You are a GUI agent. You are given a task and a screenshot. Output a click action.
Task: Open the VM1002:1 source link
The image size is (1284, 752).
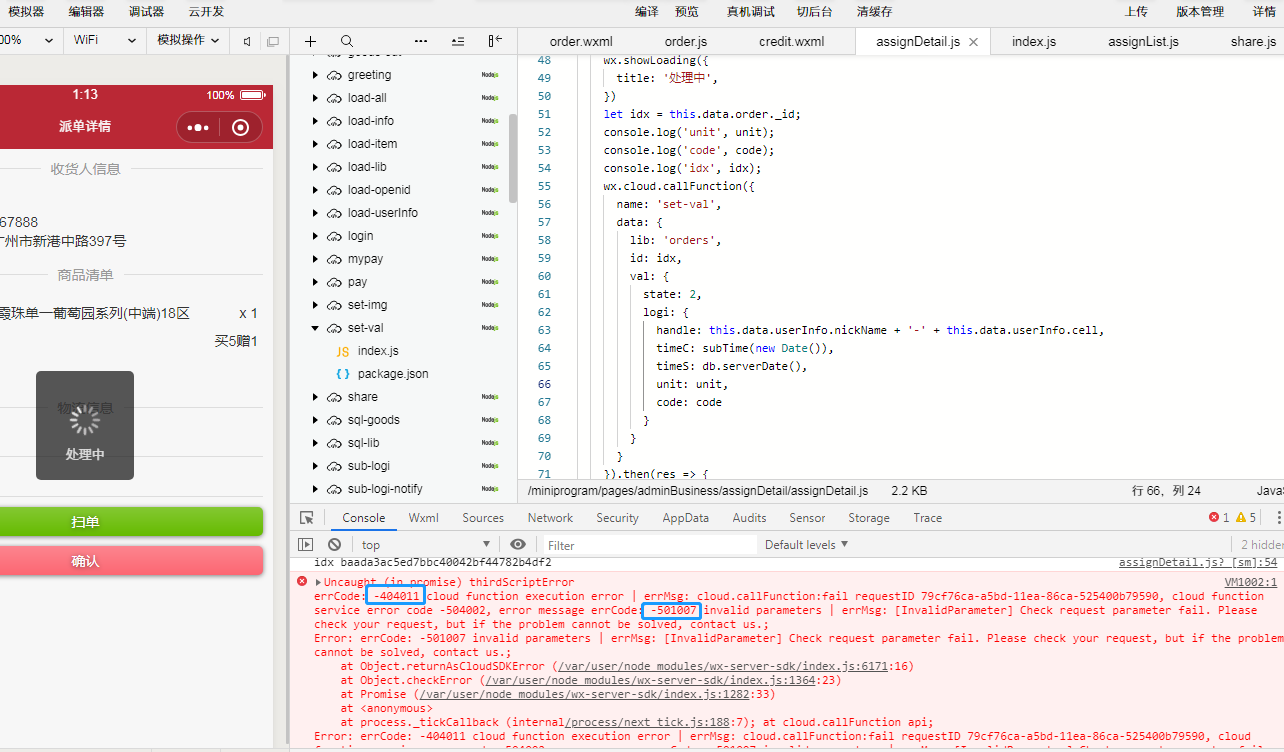[x=1251, y=582]
